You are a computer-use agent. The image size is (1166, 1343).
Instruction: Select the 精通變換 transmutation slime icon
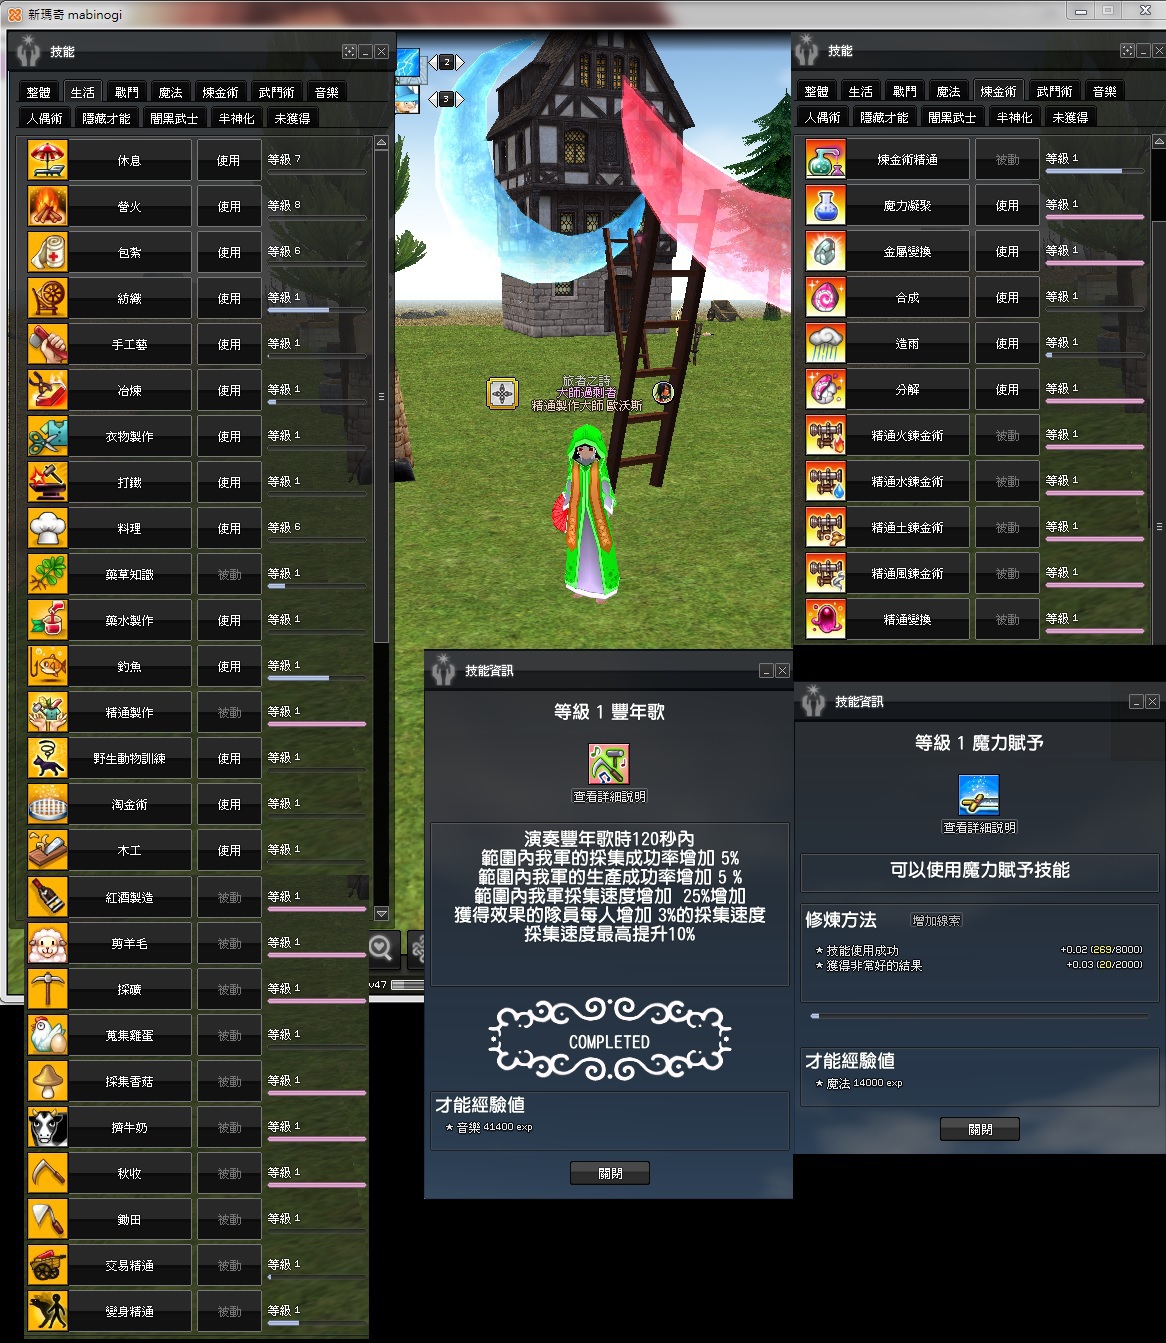click(825, 619)
